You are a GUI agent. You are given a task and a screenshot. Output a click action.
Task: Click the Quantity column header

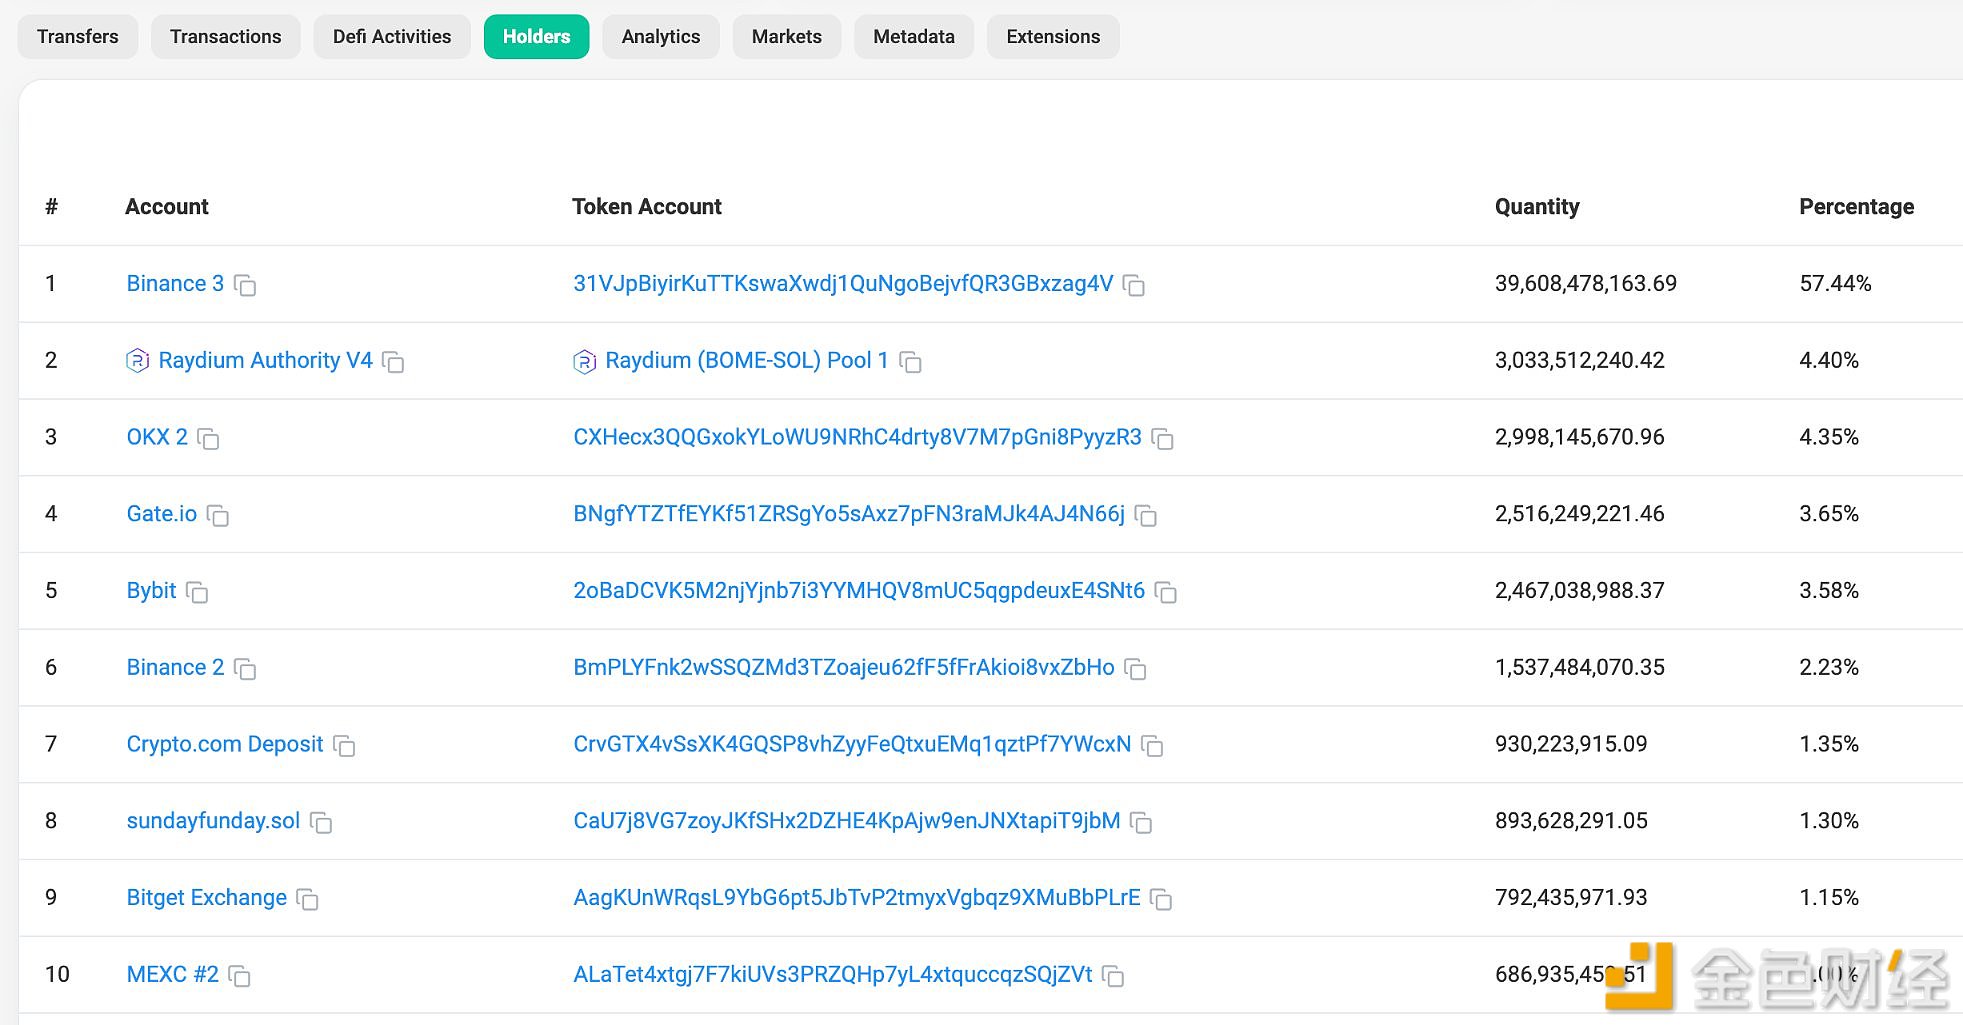(x=1537, y=207)
